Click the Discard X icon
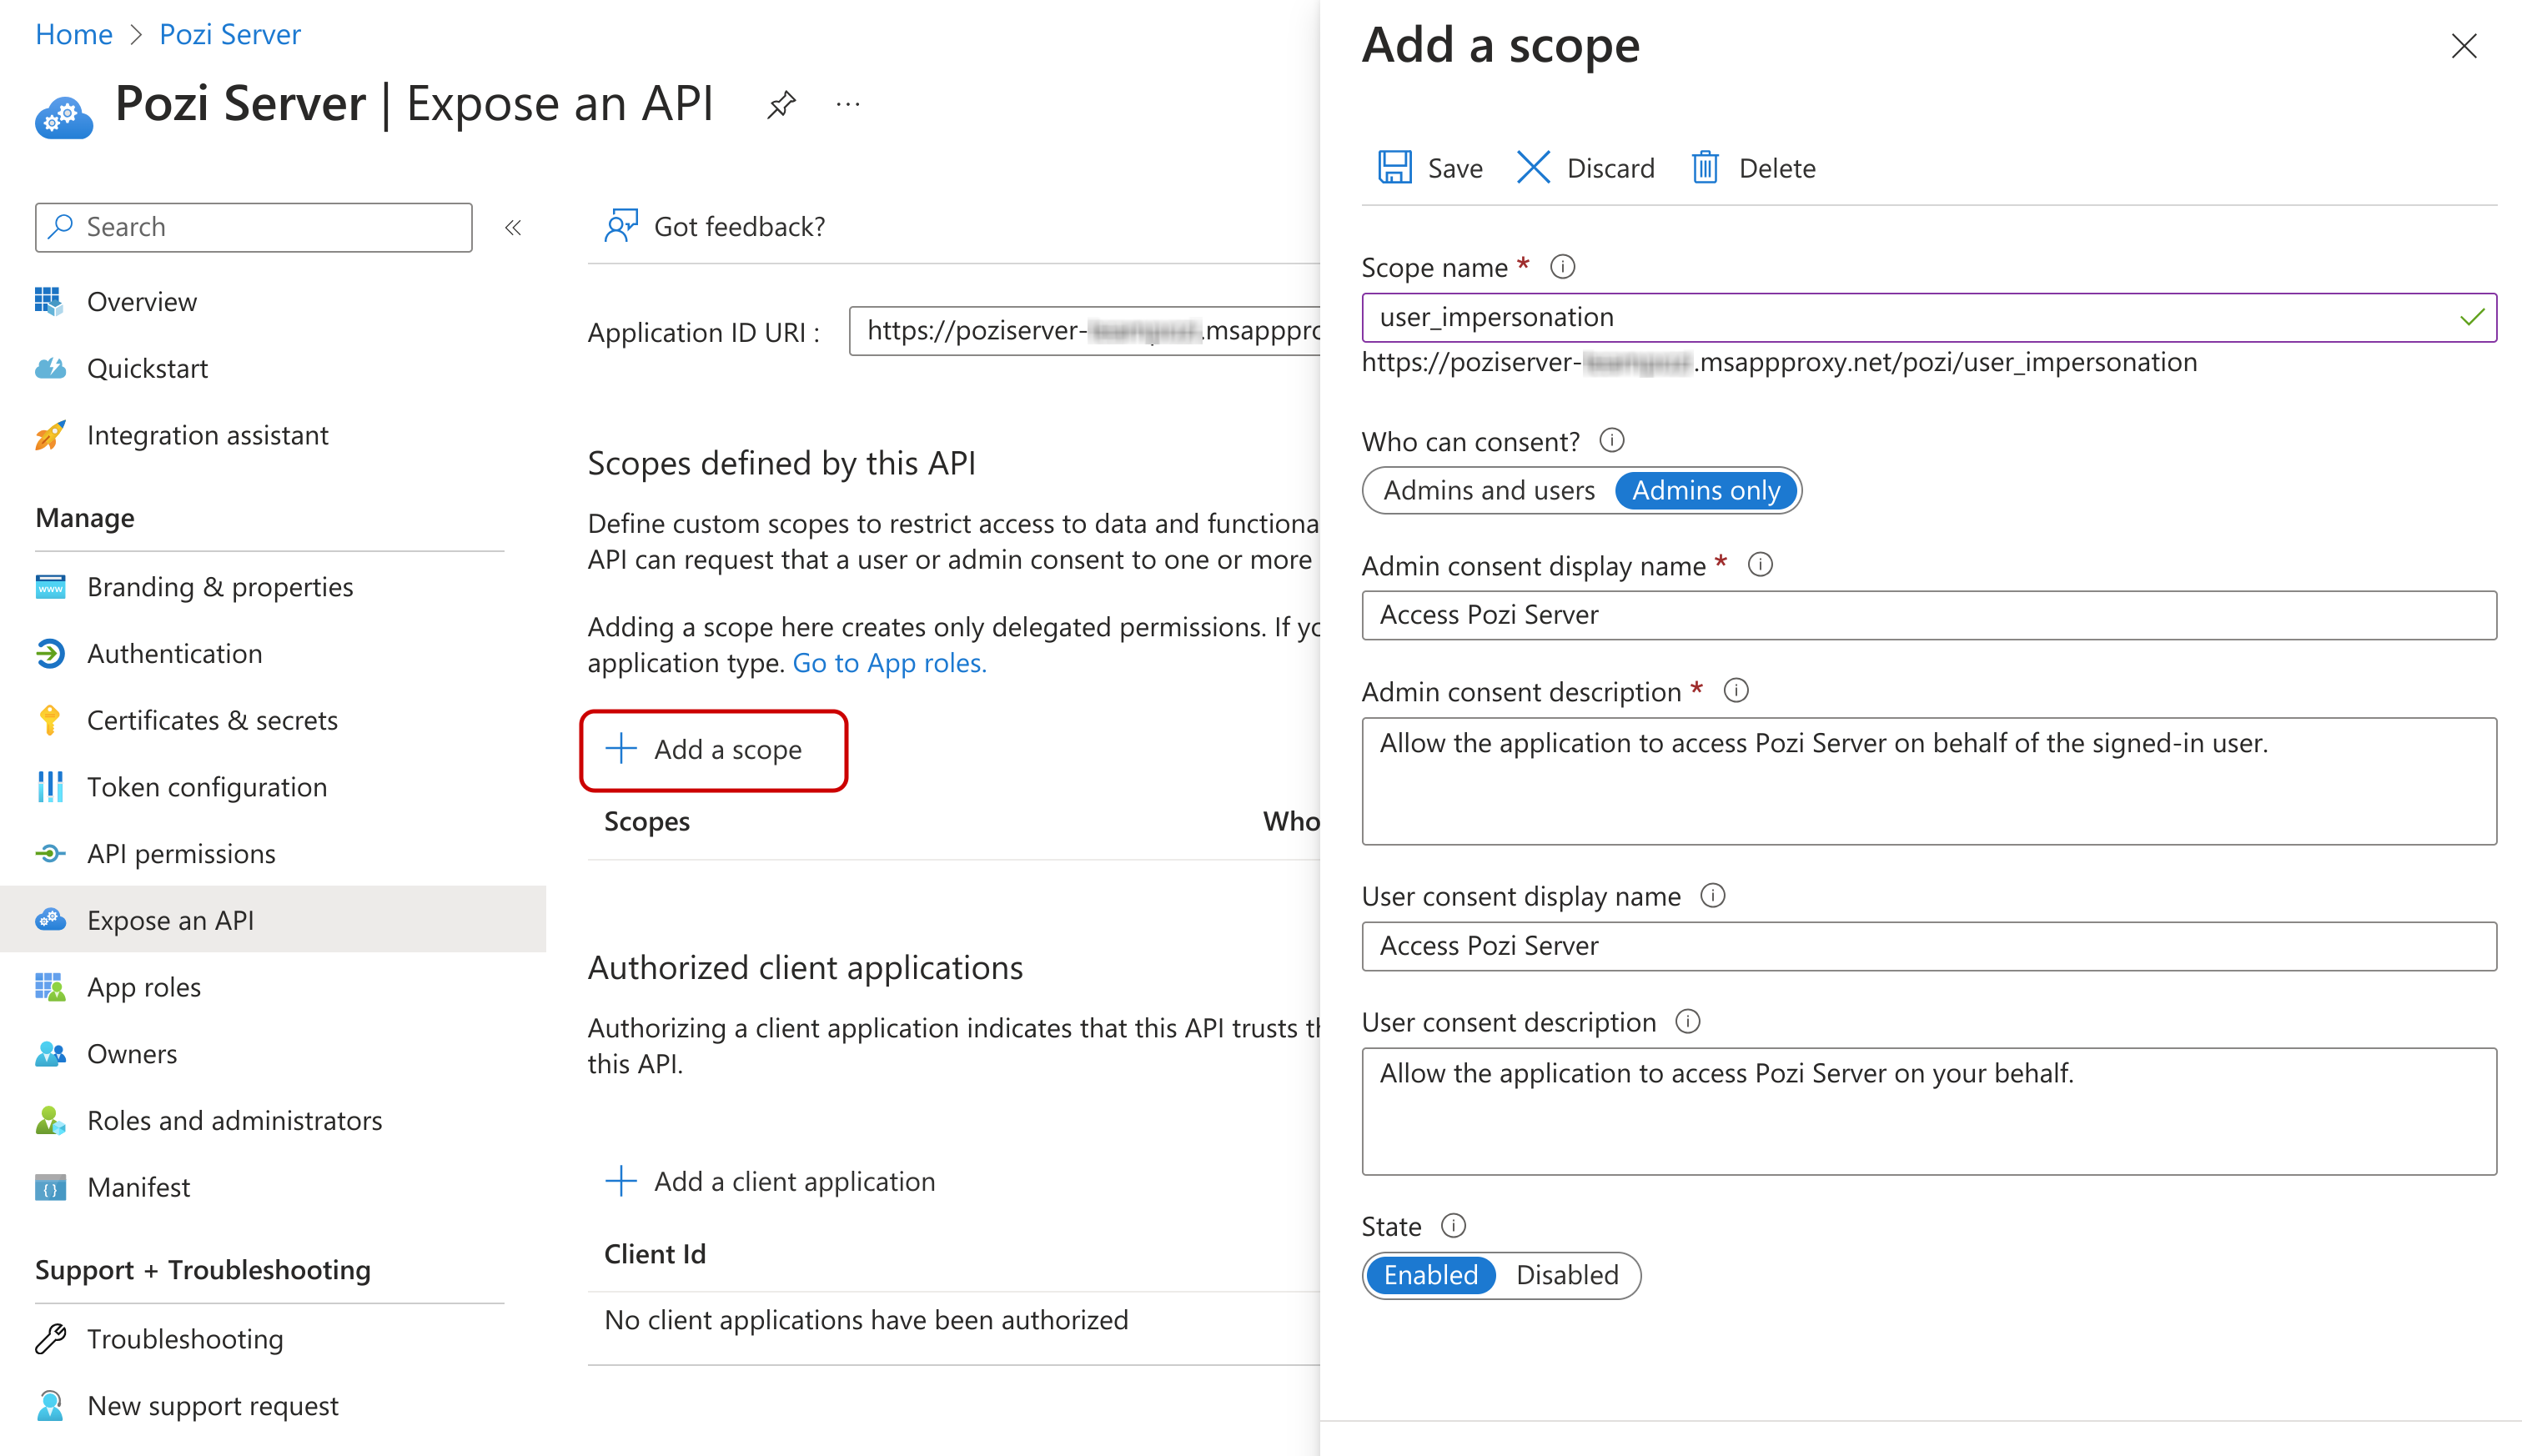The width and height of the screenshot is (2522, 1456). pos(1532,167)
